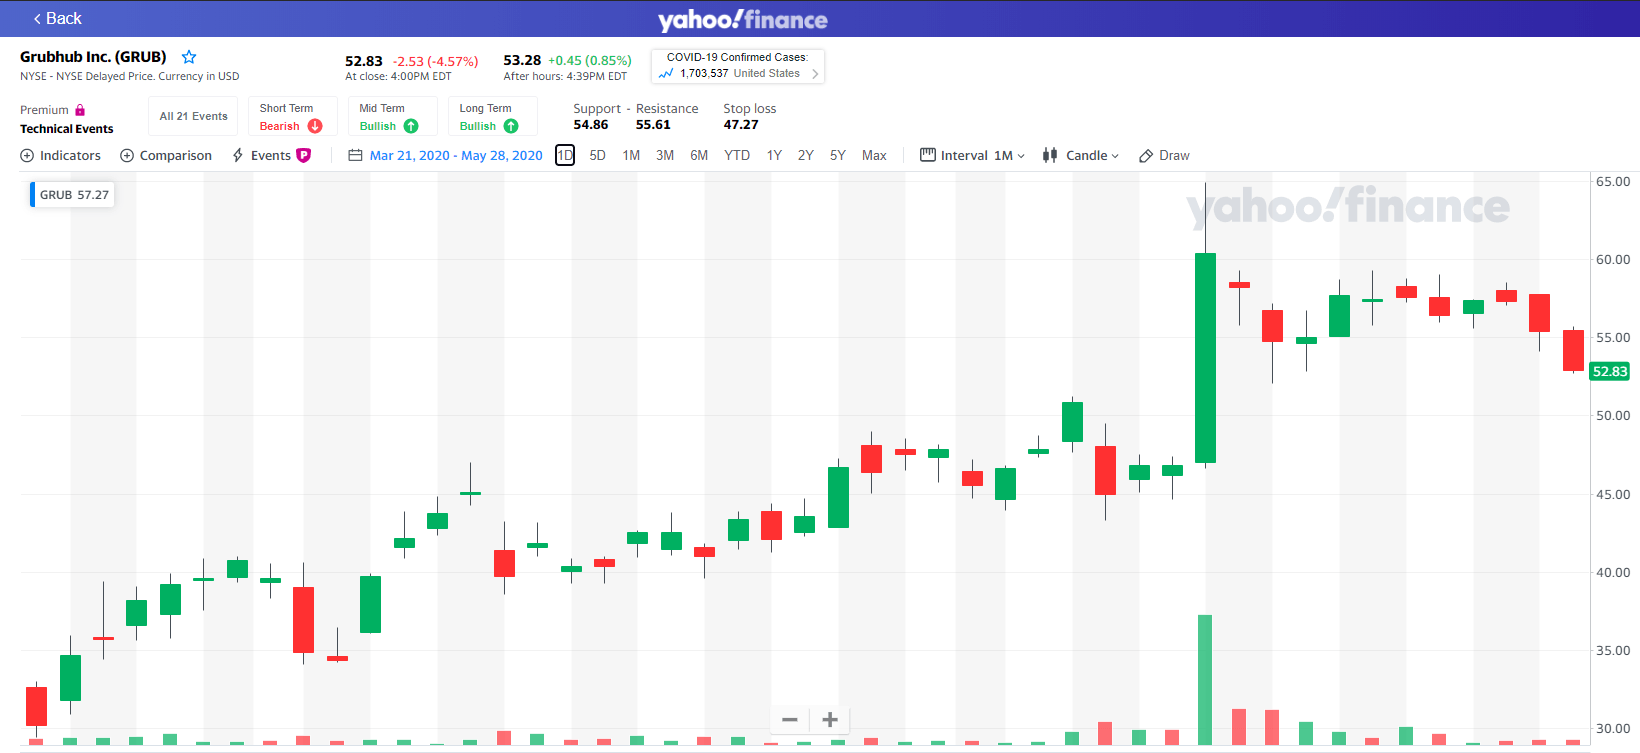Go back using the Back link

(x=57, y=18)
